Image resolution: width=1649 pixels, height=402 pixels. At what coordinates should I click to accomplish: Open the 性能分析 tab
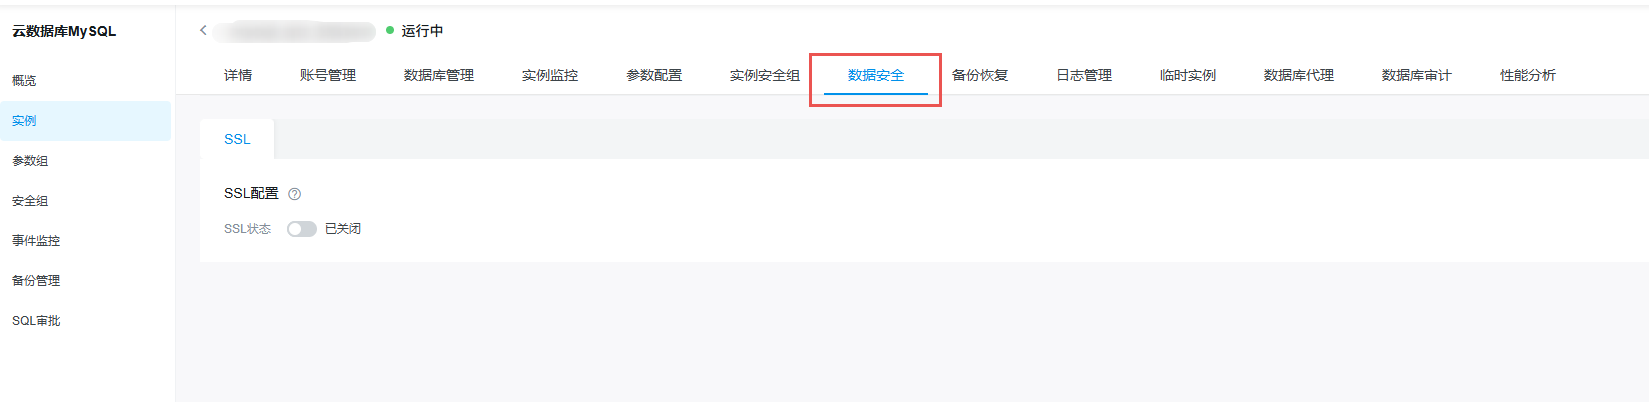tap(1528, 75)
